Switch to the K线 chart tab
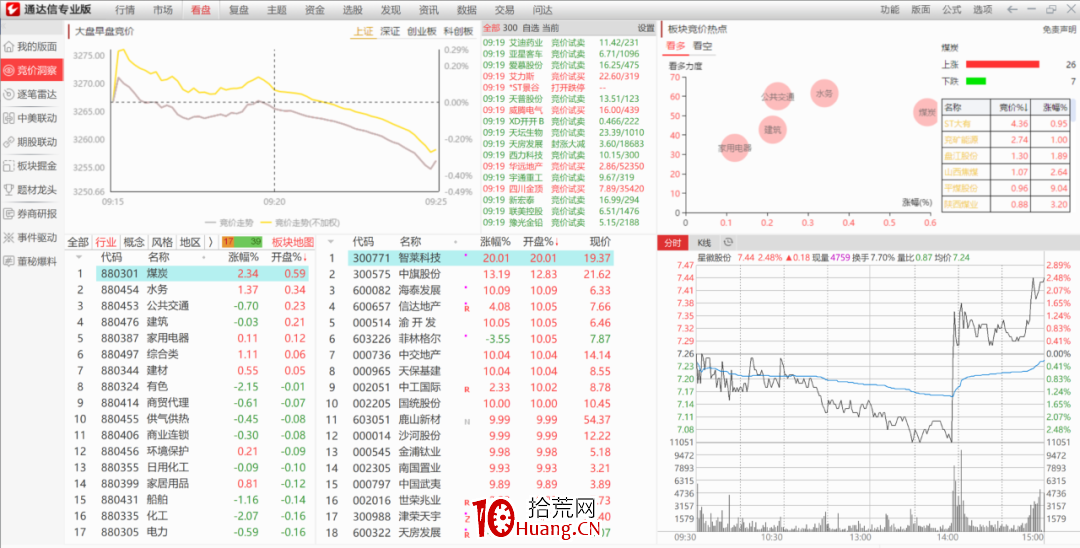Image resolution: width=1080 pixels, height=548 pixels. 704,242
